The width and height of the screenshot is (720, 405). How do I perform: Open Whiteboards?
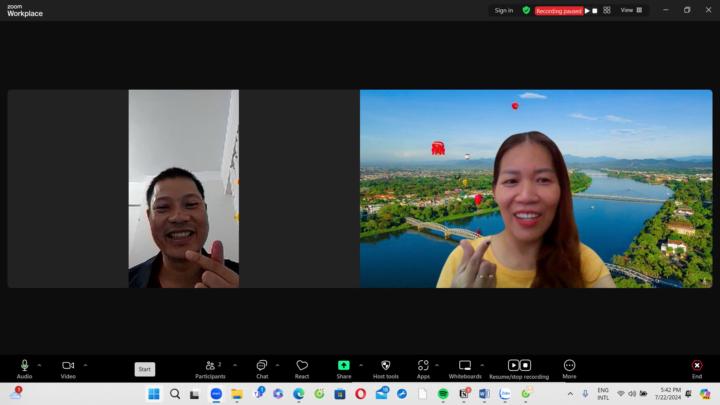coord(465,366)
